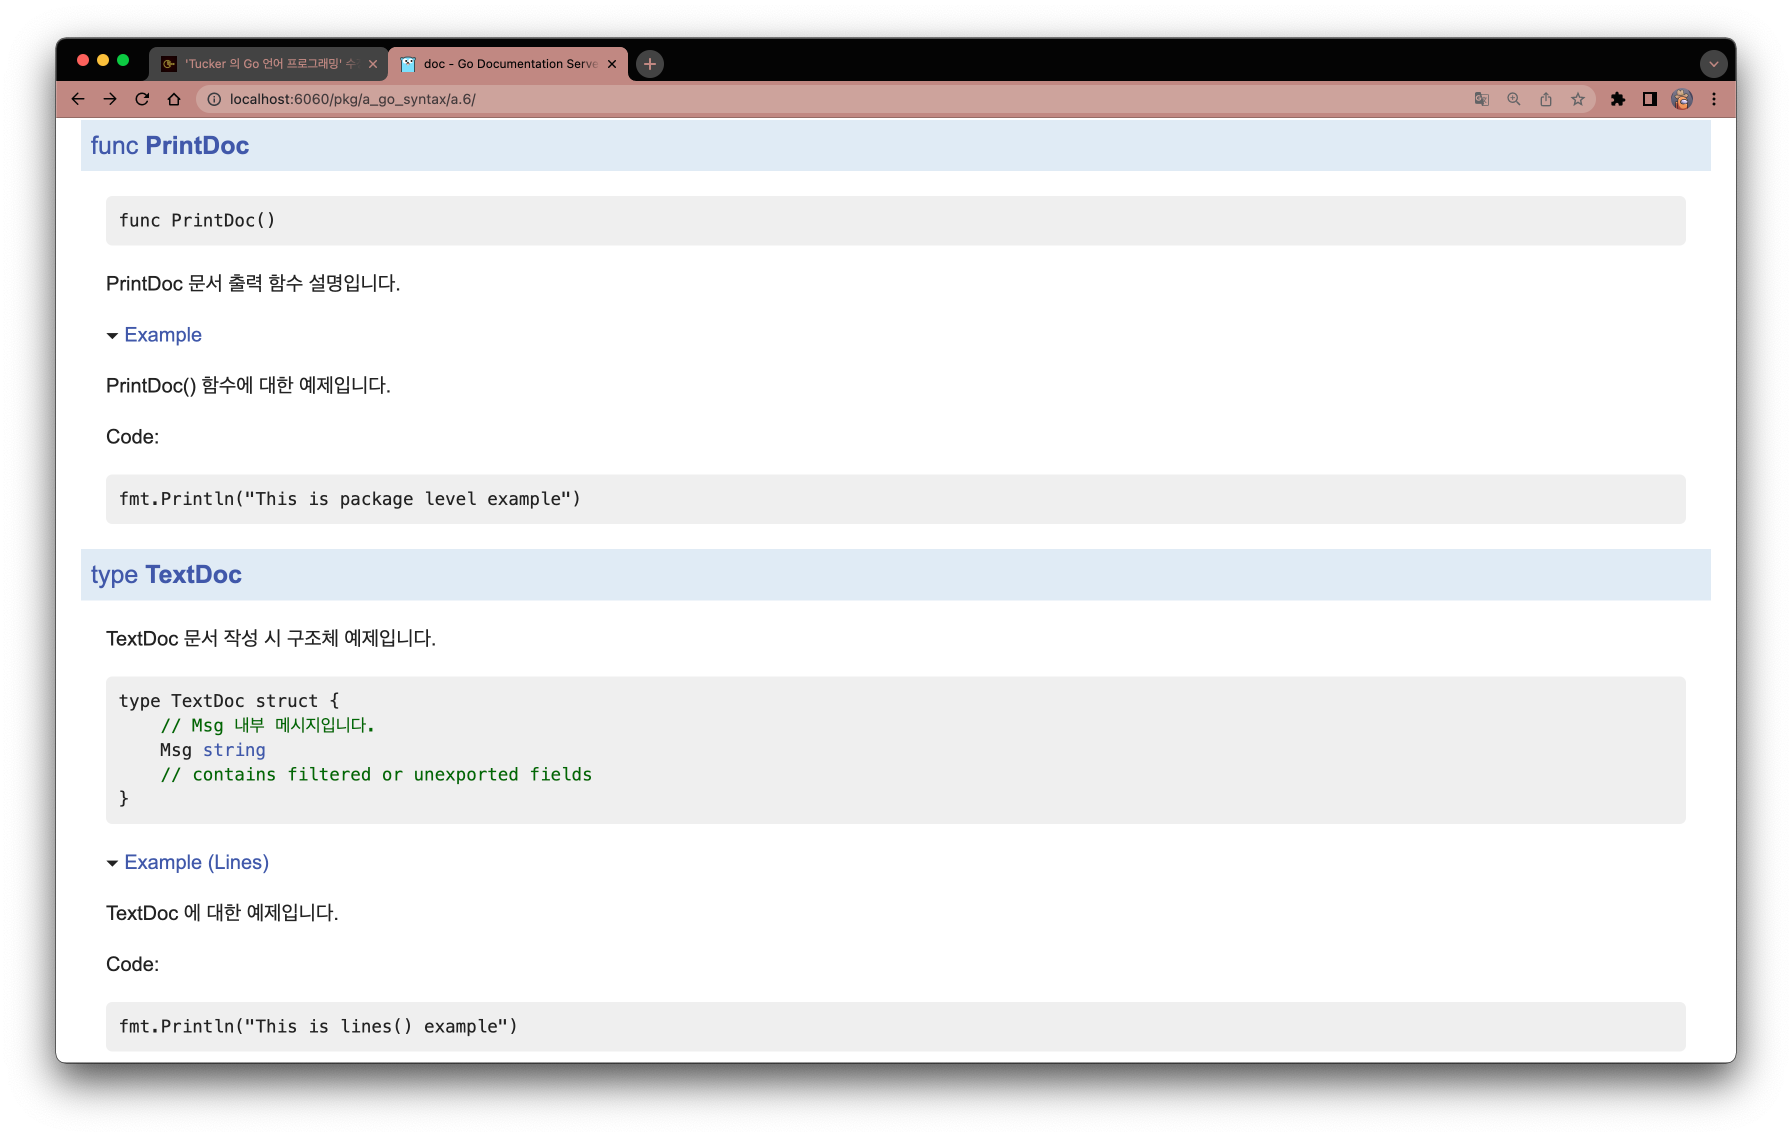
Task: Open the browser home page
Action: pos(174,99)
